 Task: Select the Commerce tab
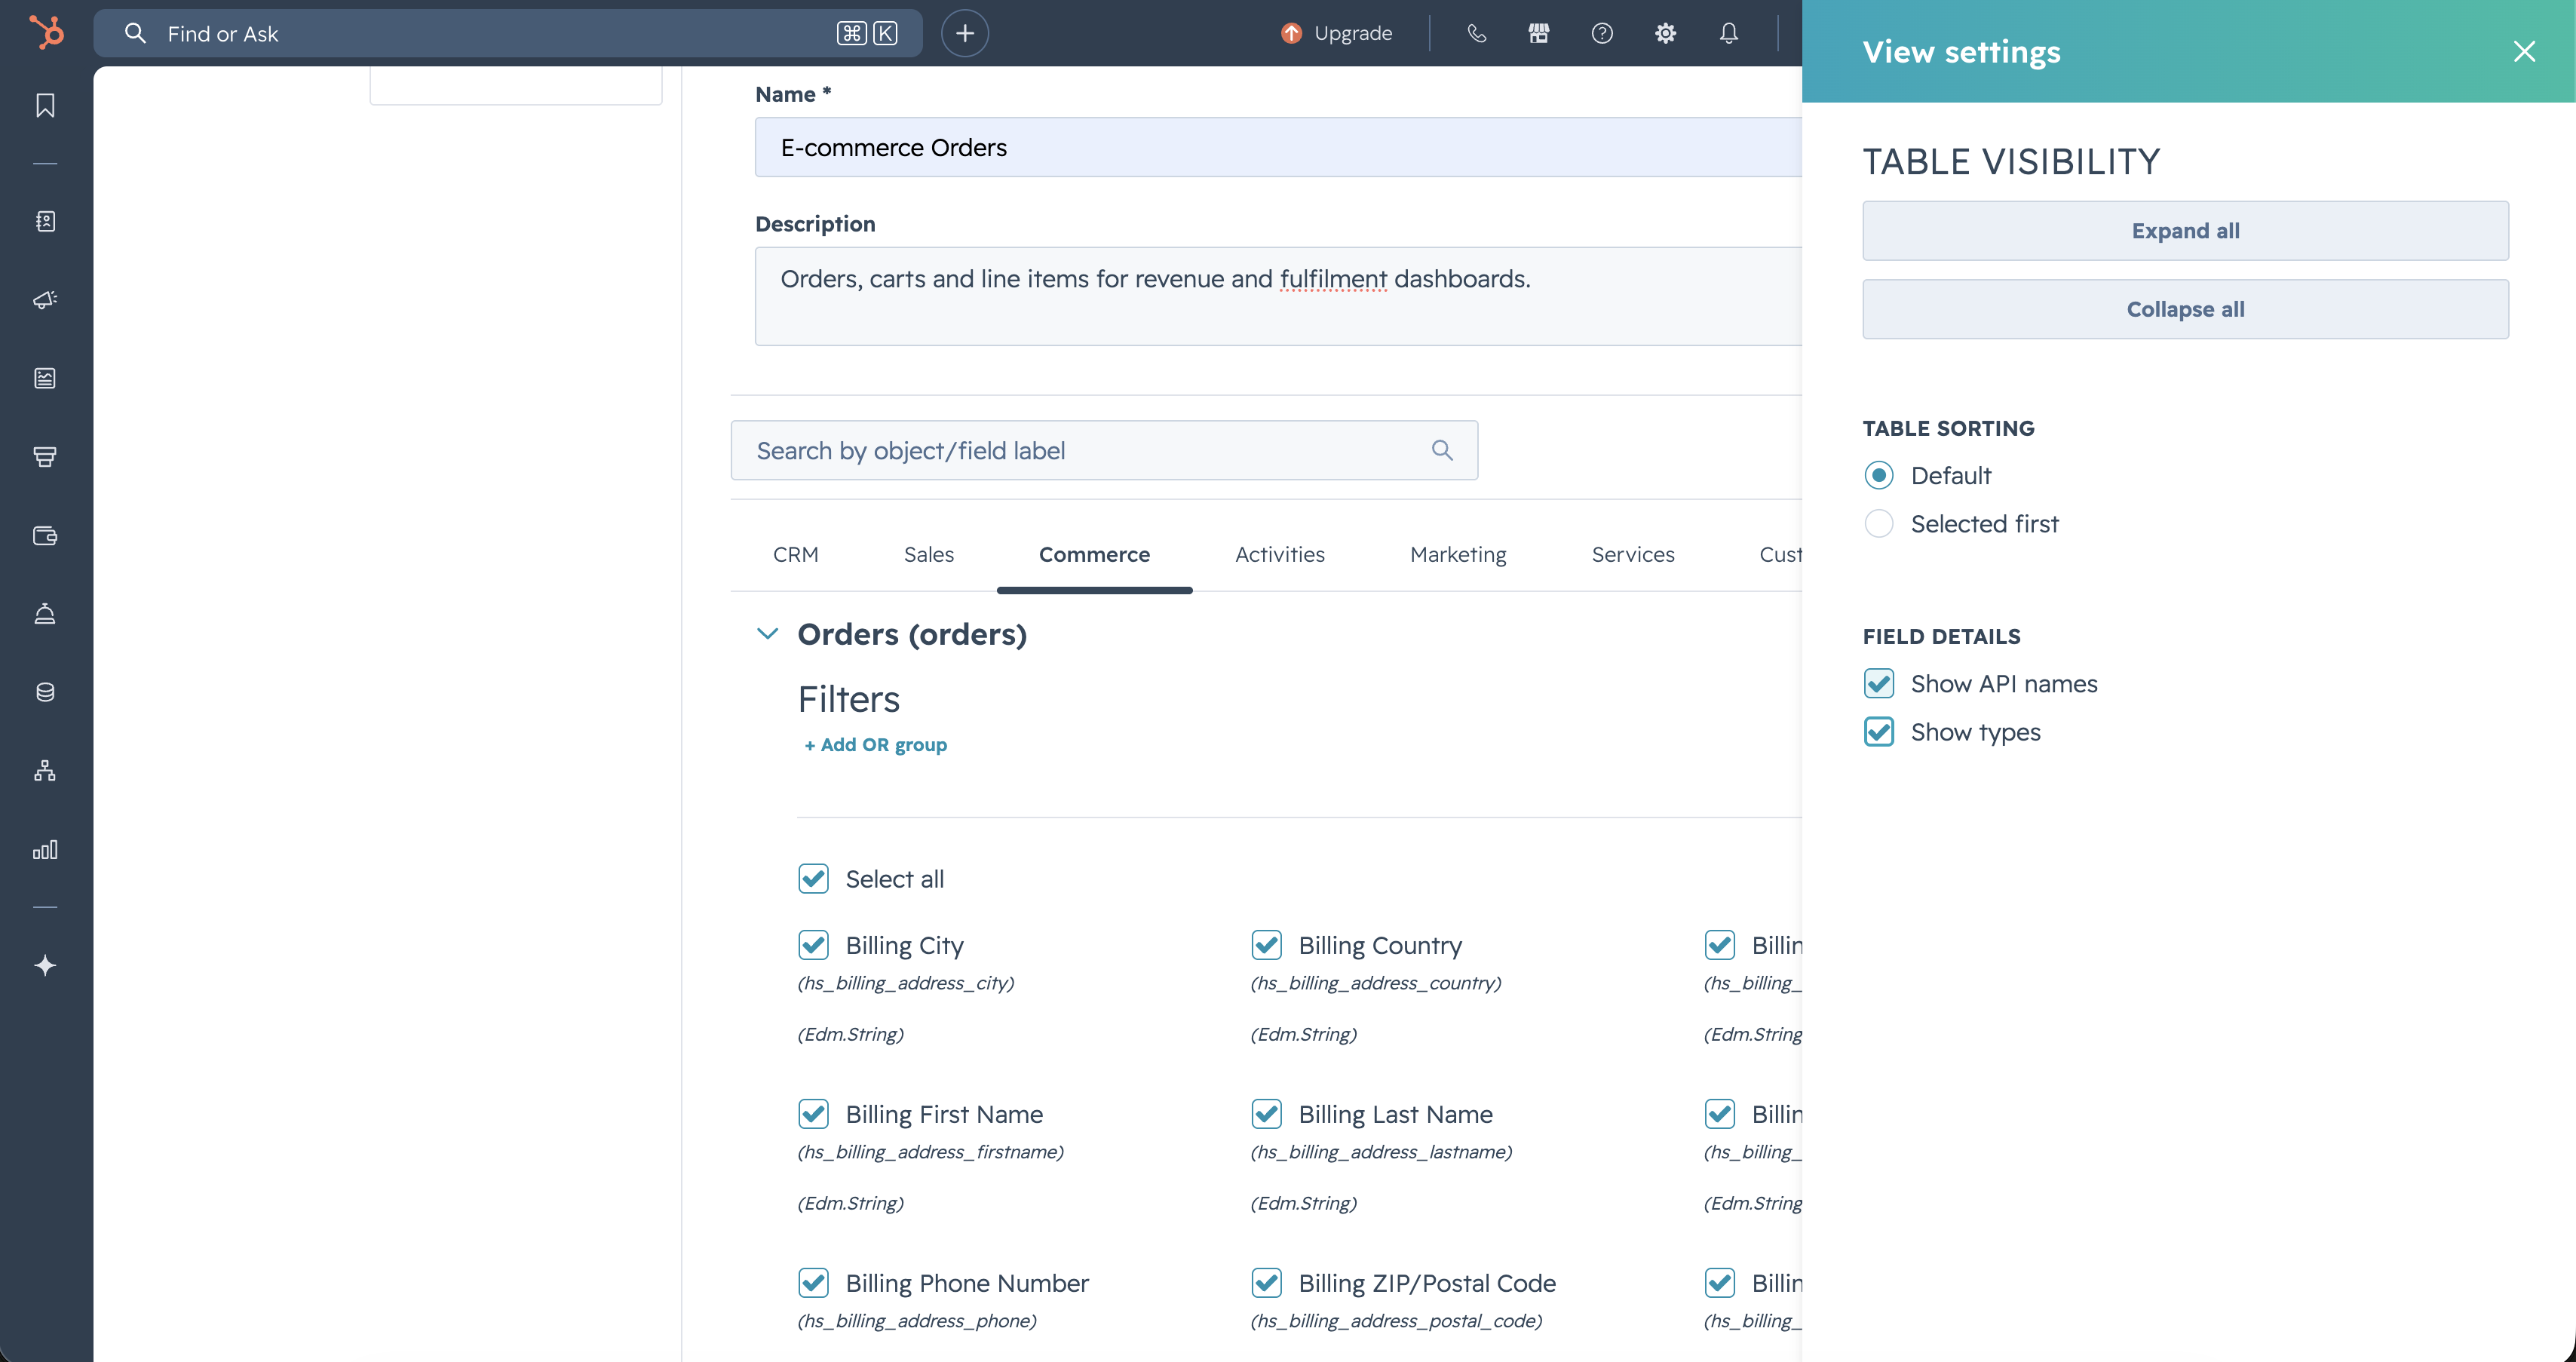tap(1094, 554)
